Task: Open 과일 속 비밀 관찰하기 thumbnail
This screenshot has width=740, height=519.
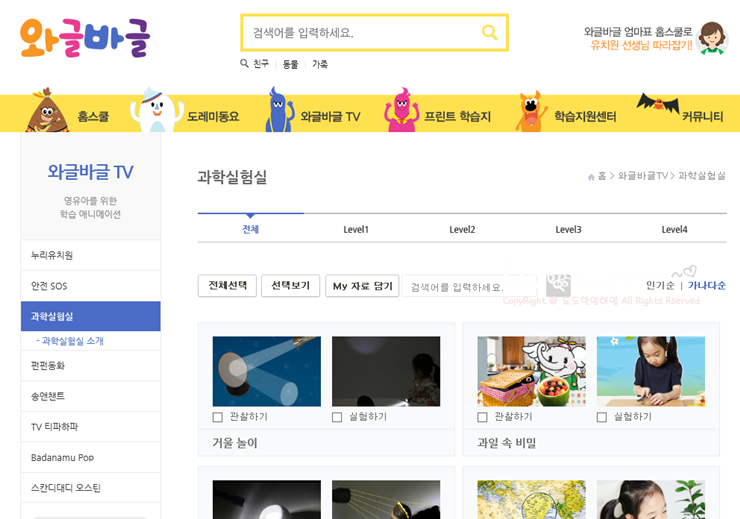Action: point(531,371)
